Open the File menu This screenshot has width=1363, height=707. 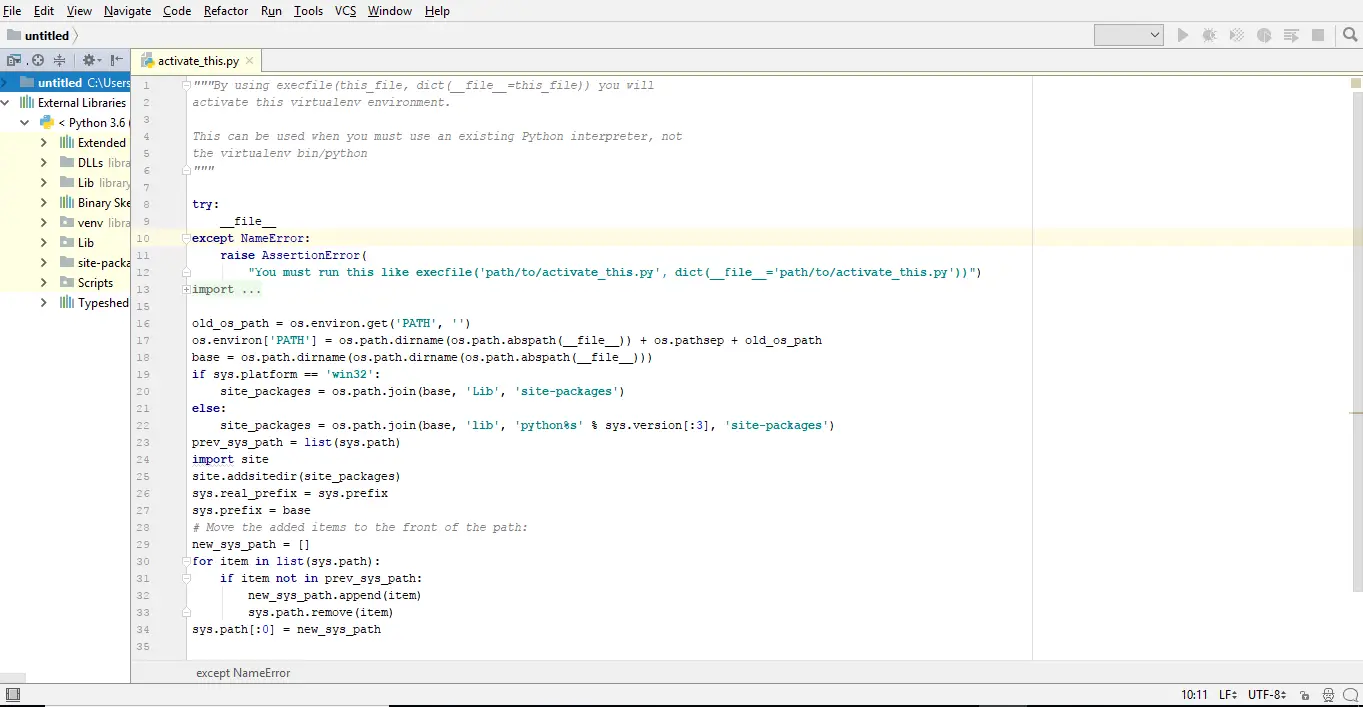point(12,11)
